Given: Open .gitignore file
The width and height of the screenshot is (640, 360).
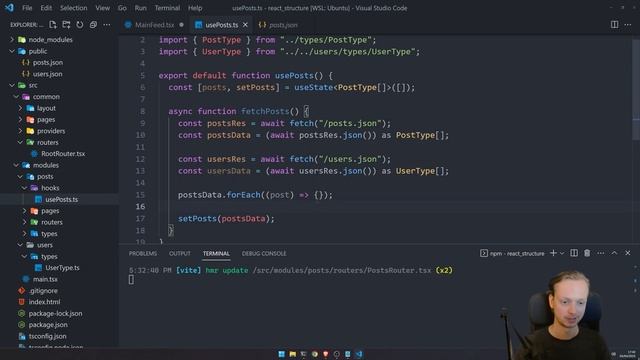Looking at the screenshot, I should (x=43, y=291).
